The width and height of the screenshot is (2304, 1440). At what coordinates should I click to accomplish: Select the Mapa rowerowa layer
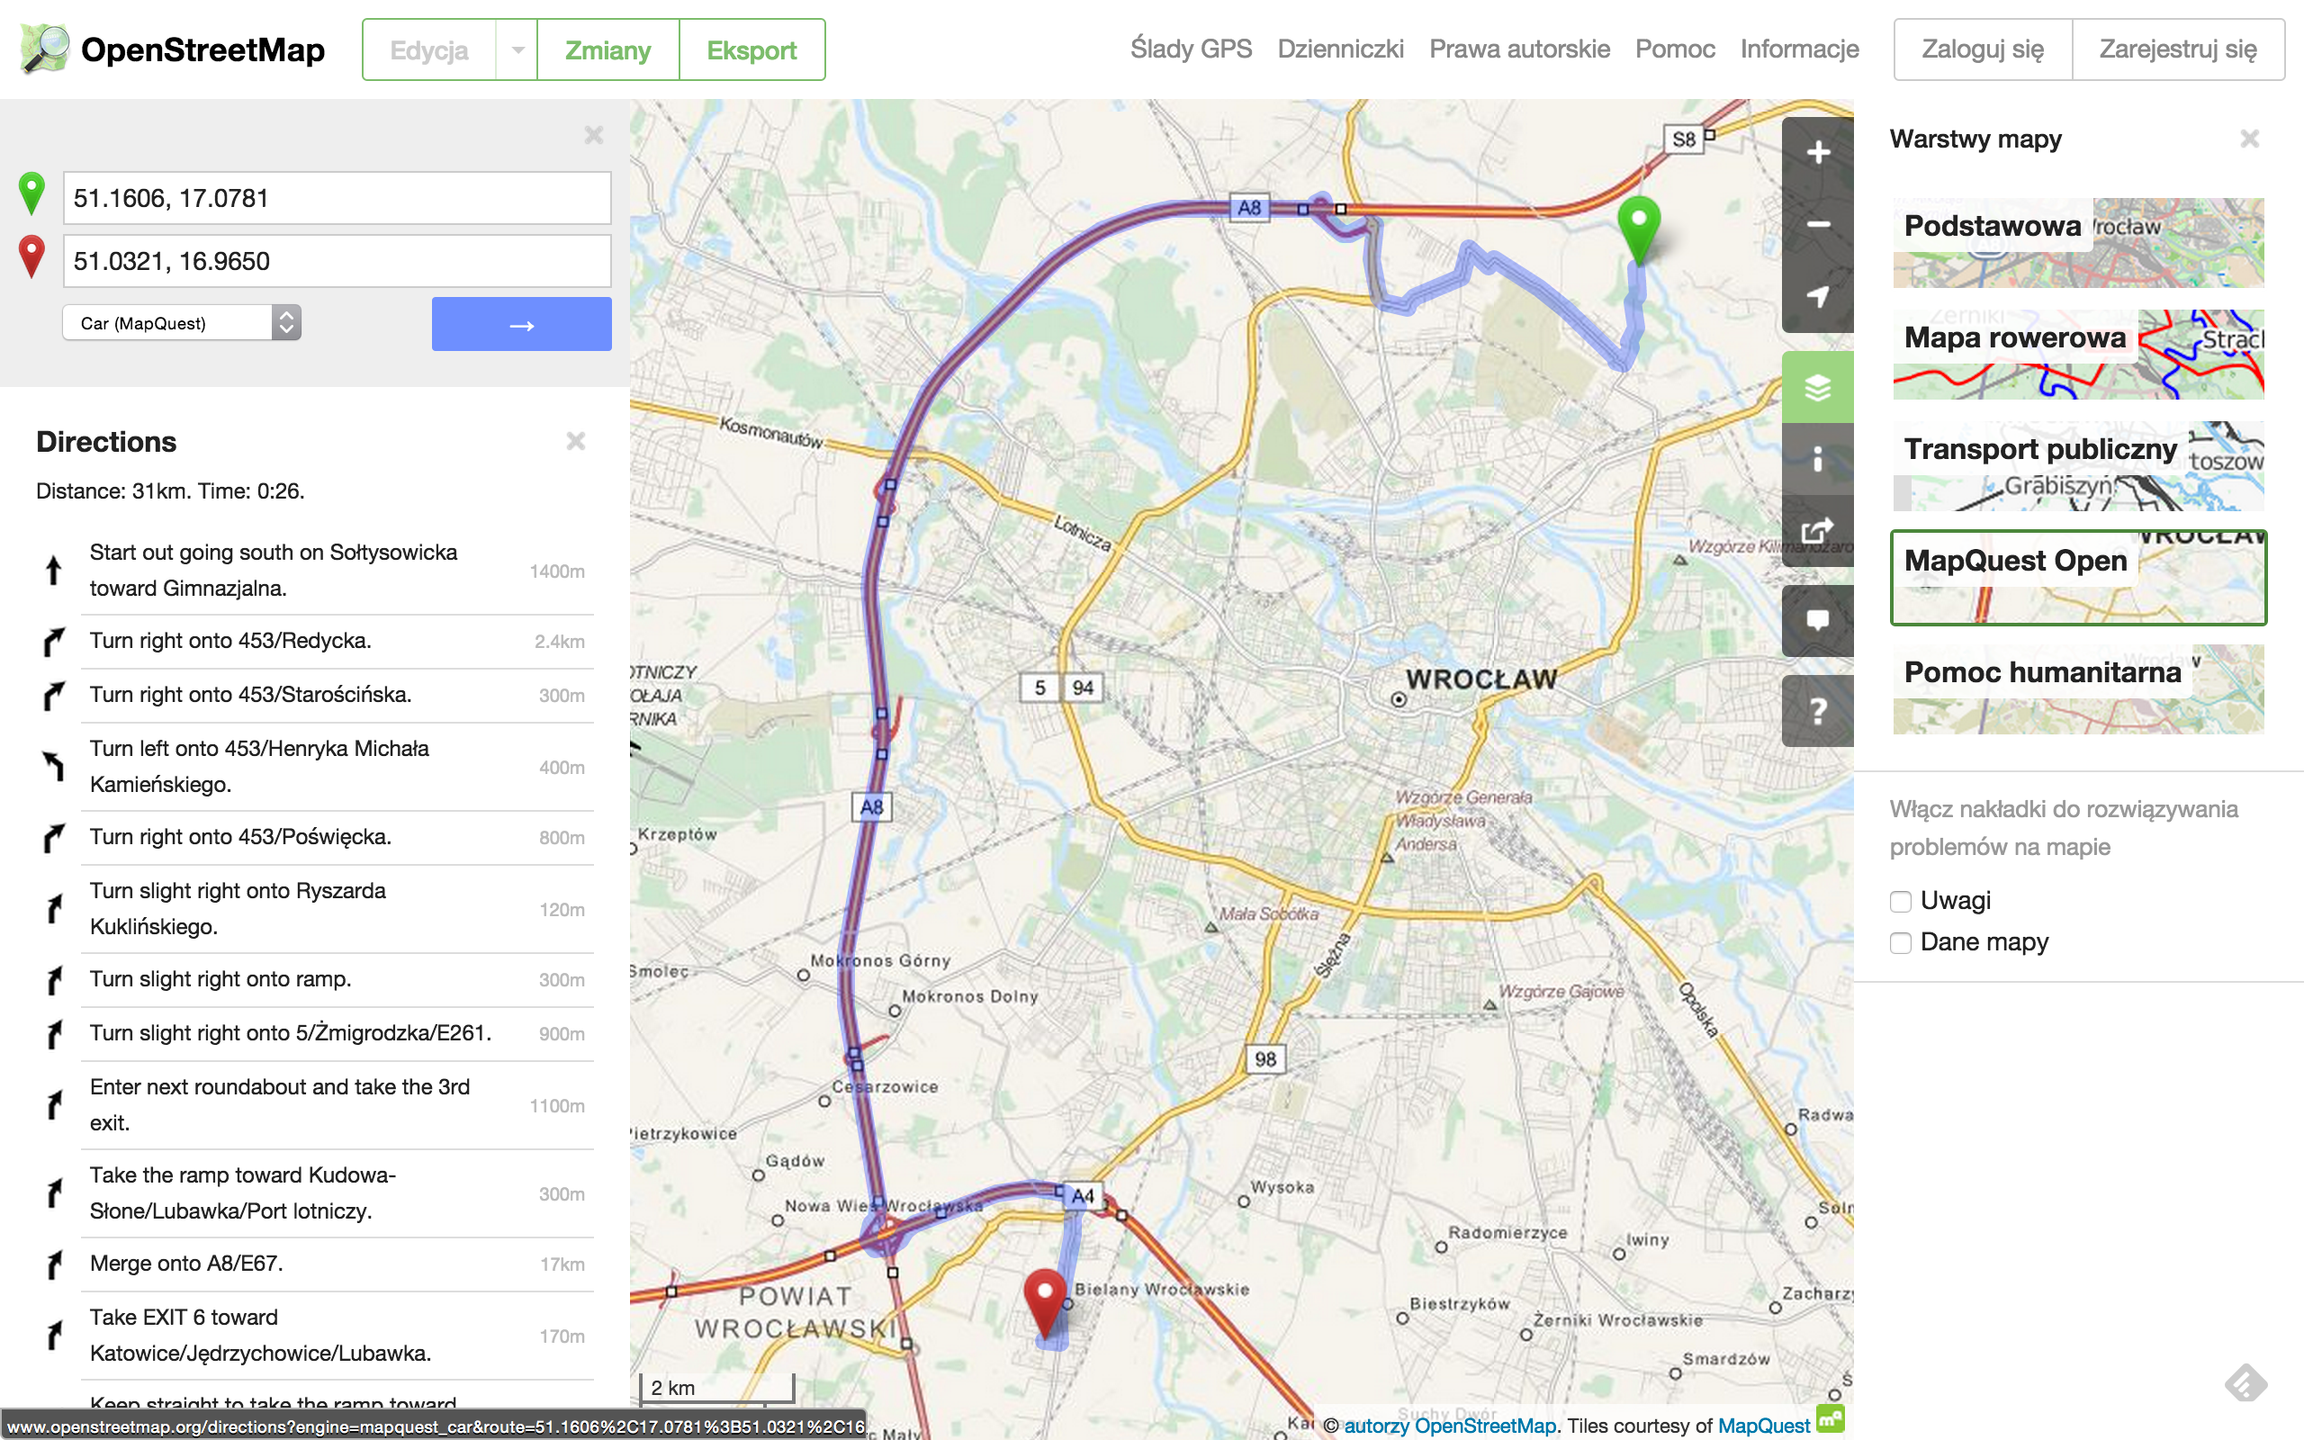click(x=2078, y=355)
